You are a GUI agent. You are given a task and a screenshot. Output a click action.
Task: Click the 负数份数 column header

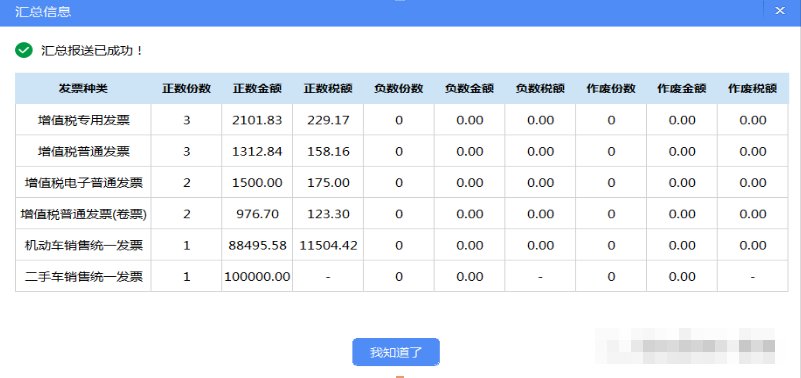(398, 88)
